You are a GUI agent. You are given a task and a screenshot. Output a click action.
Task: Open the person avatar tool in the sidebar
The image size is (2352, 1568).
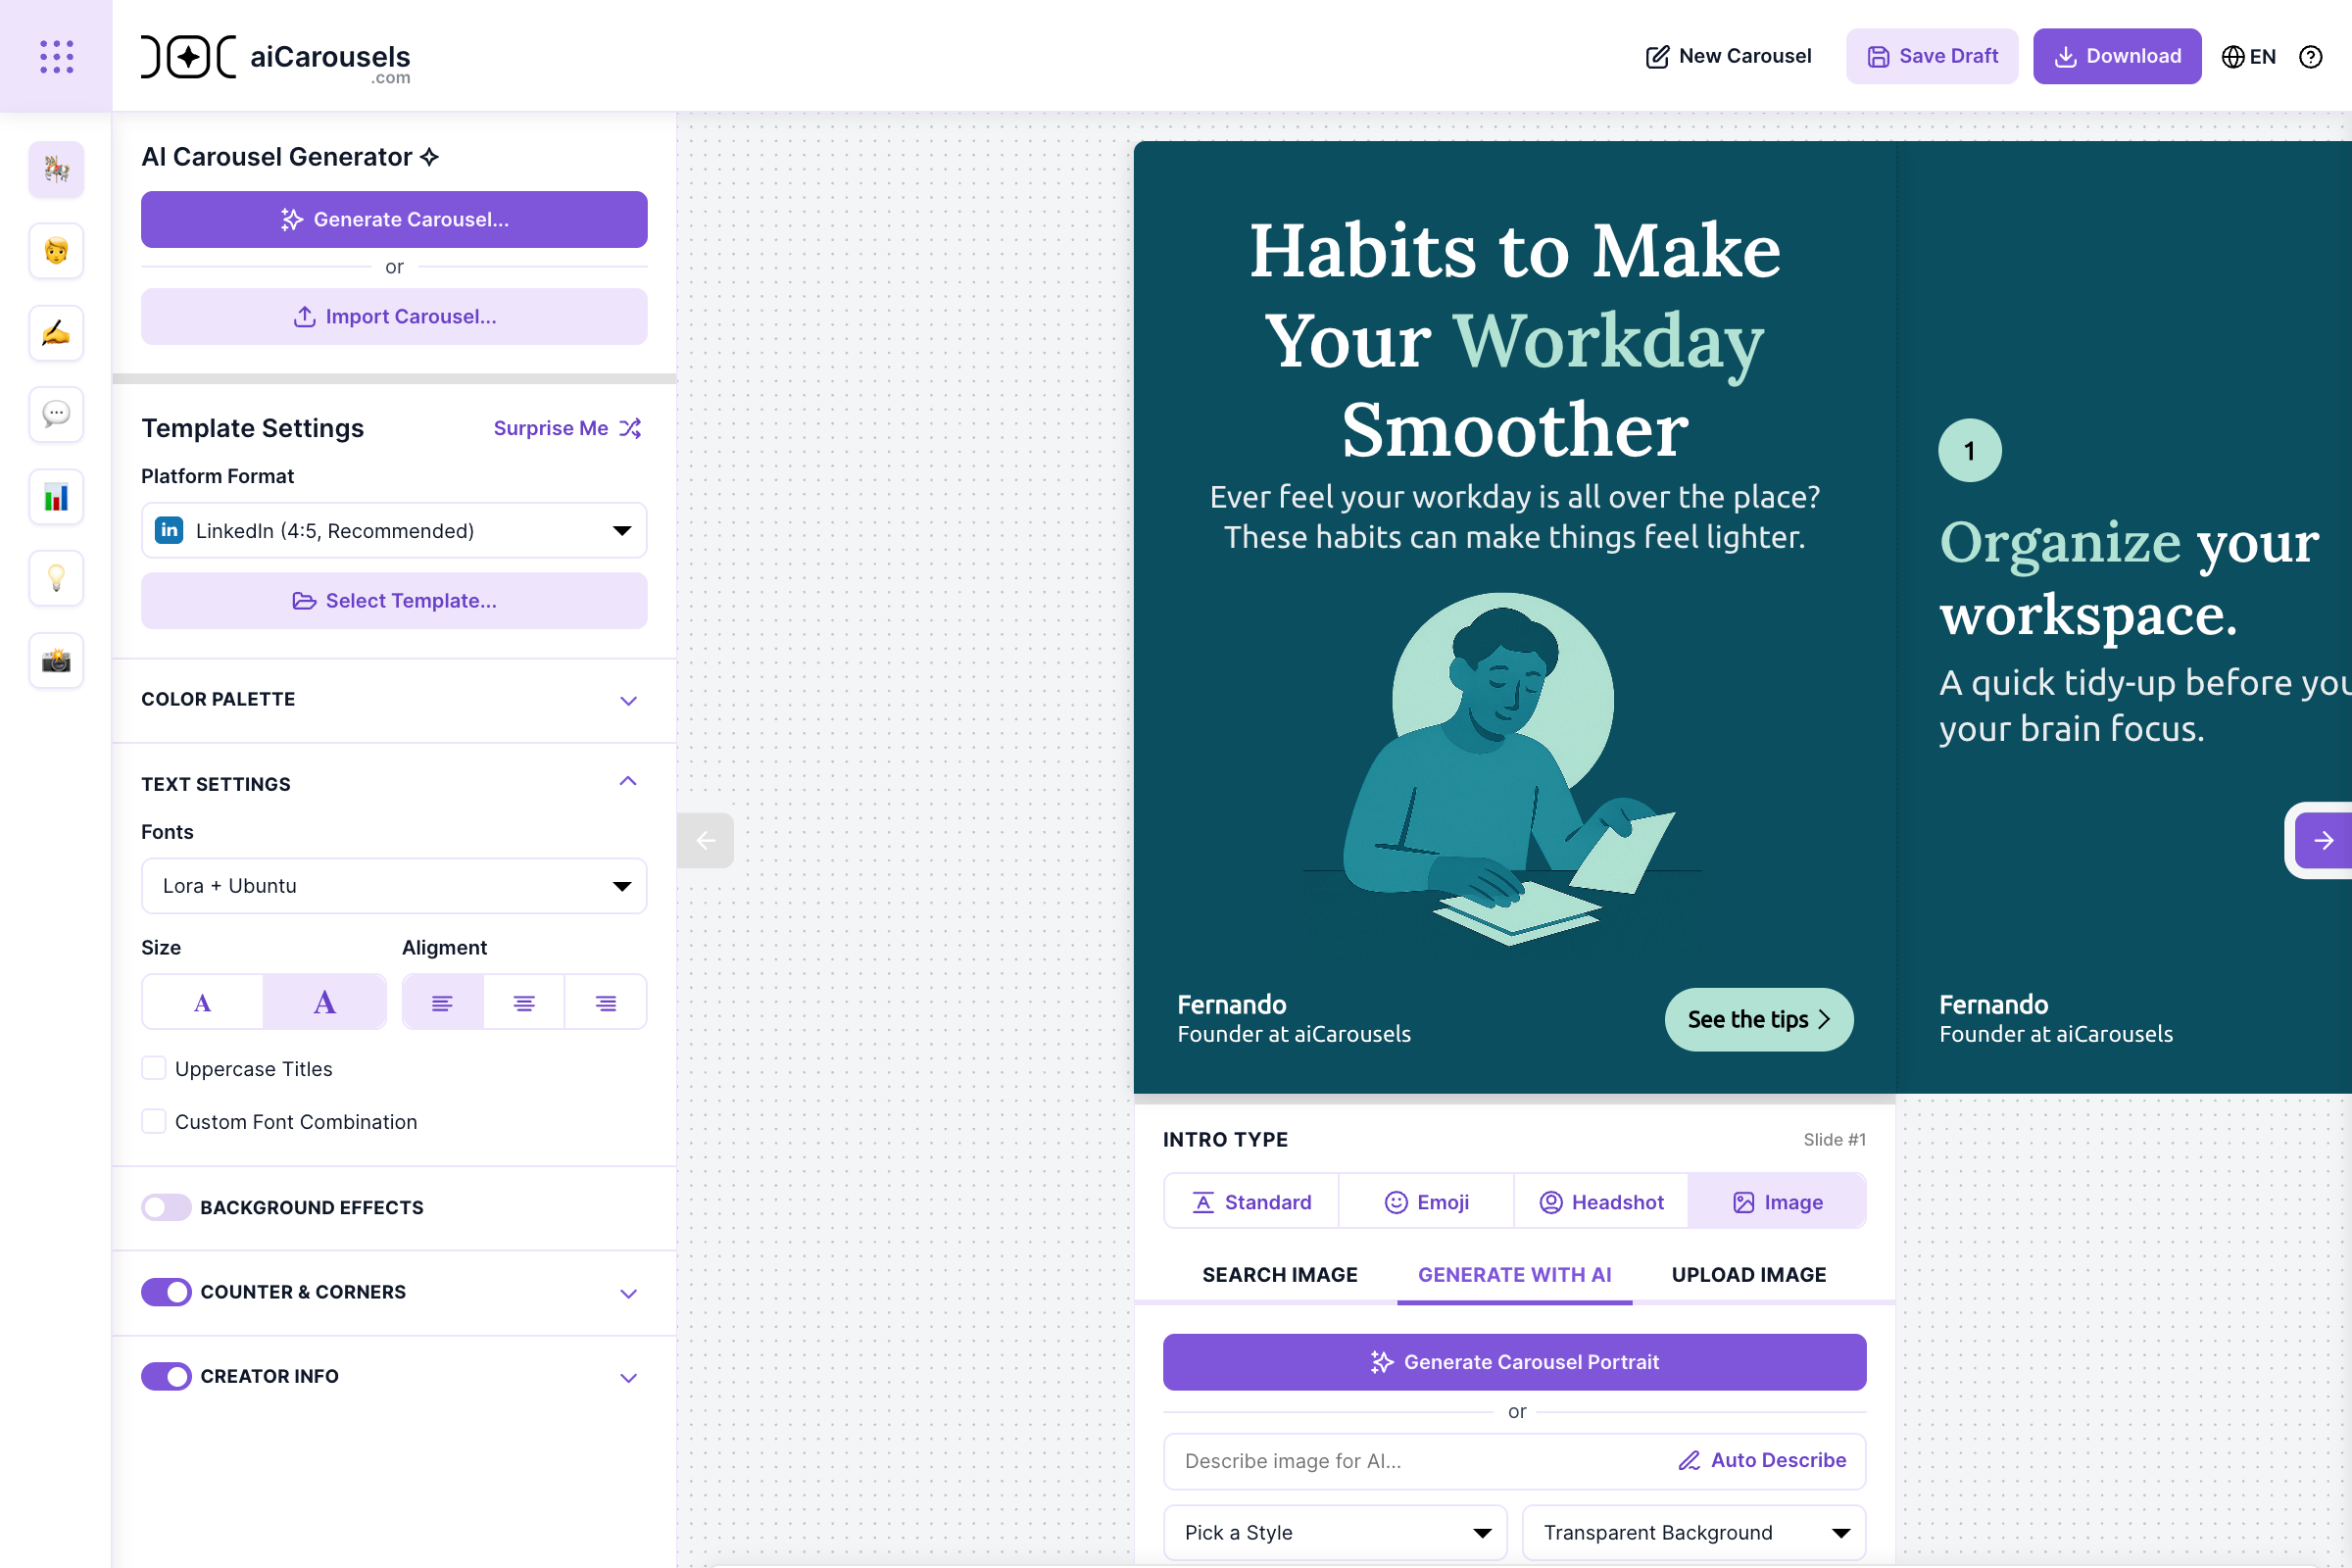56,251
